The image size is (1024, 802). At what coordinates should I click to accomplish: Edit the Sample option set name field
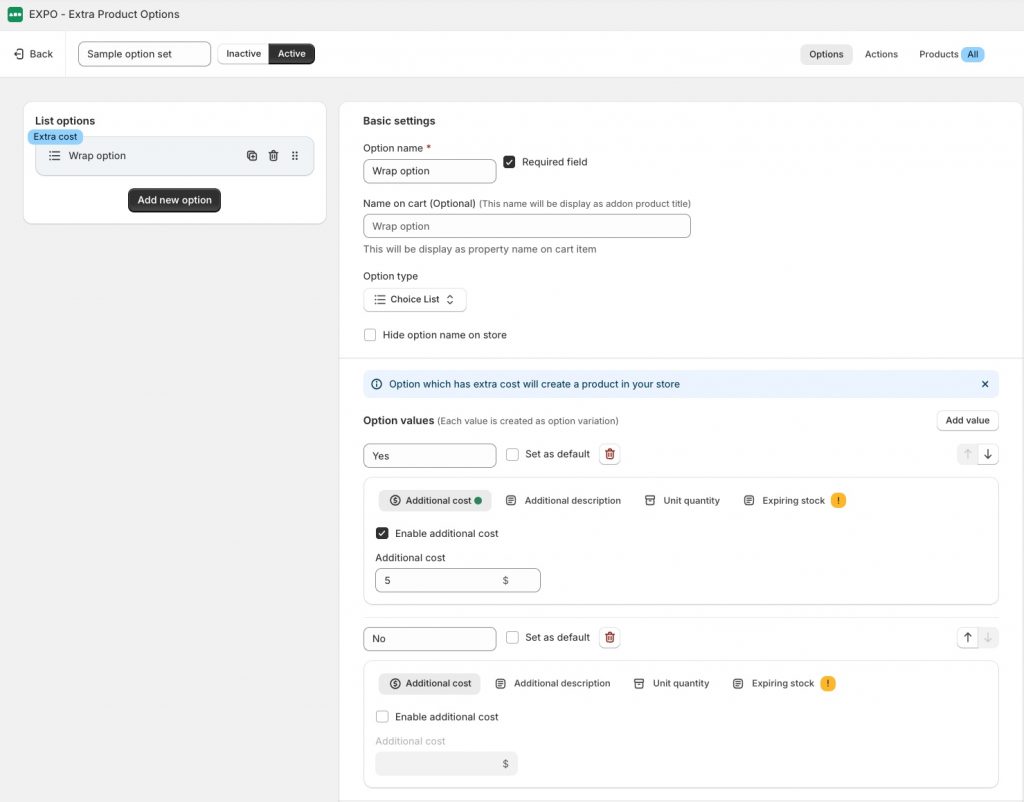click(x=144, y=54)
